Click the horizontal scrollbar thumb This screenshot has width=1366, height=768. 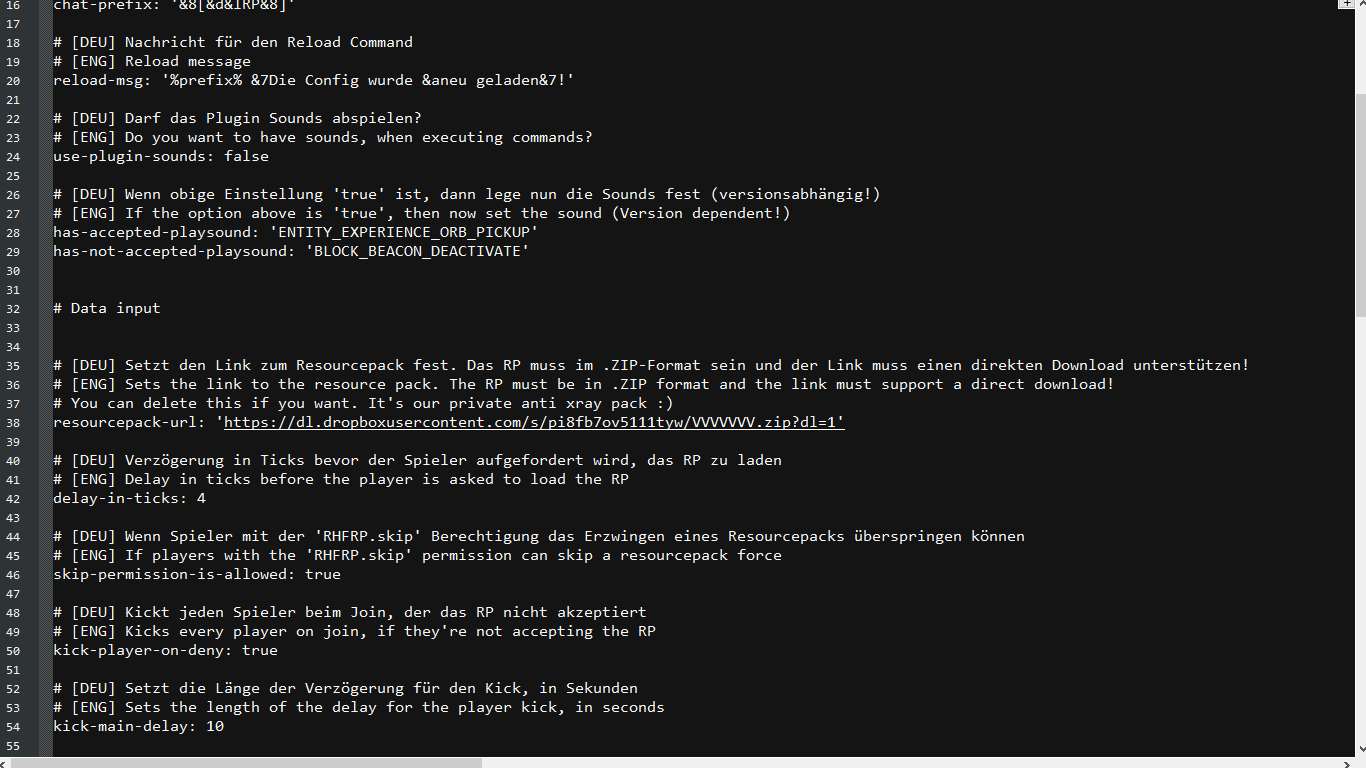246,762
